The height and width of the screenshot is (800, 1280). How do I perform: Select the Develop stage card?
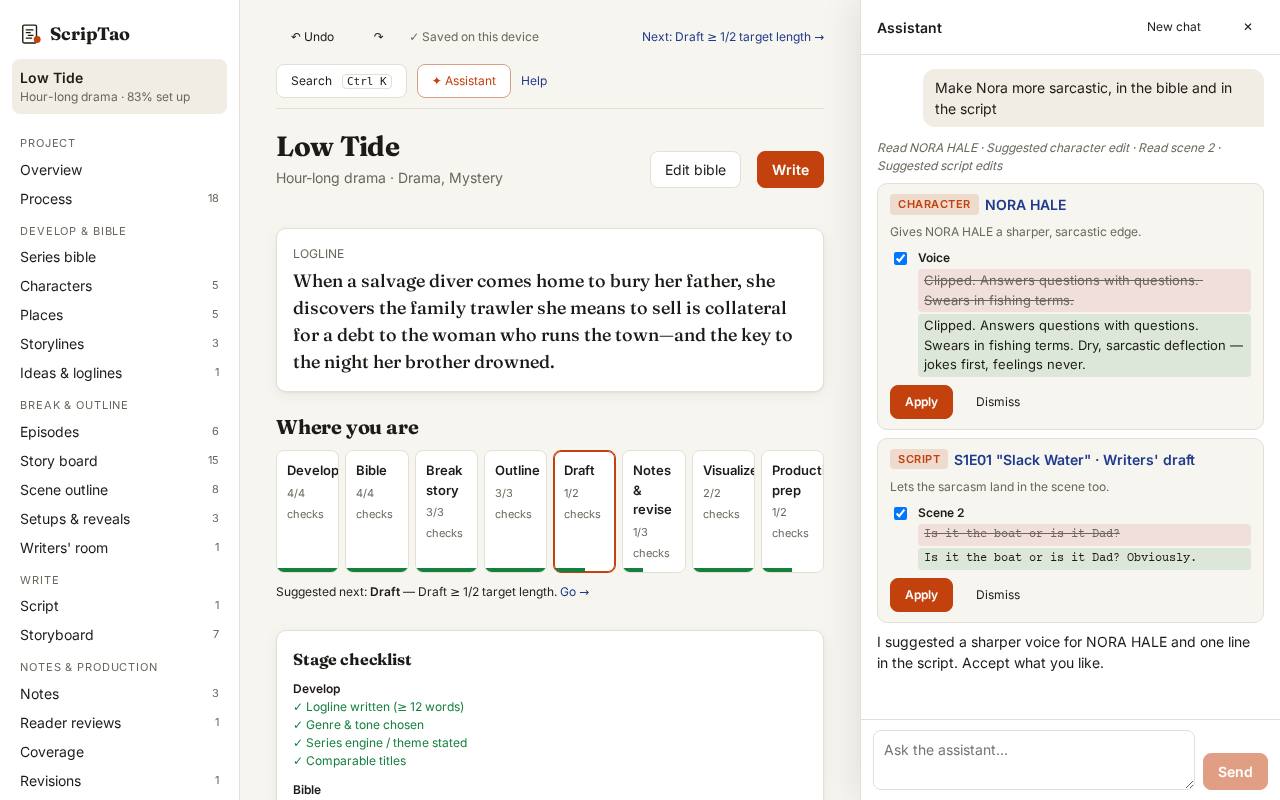click(x=307, y=511)
